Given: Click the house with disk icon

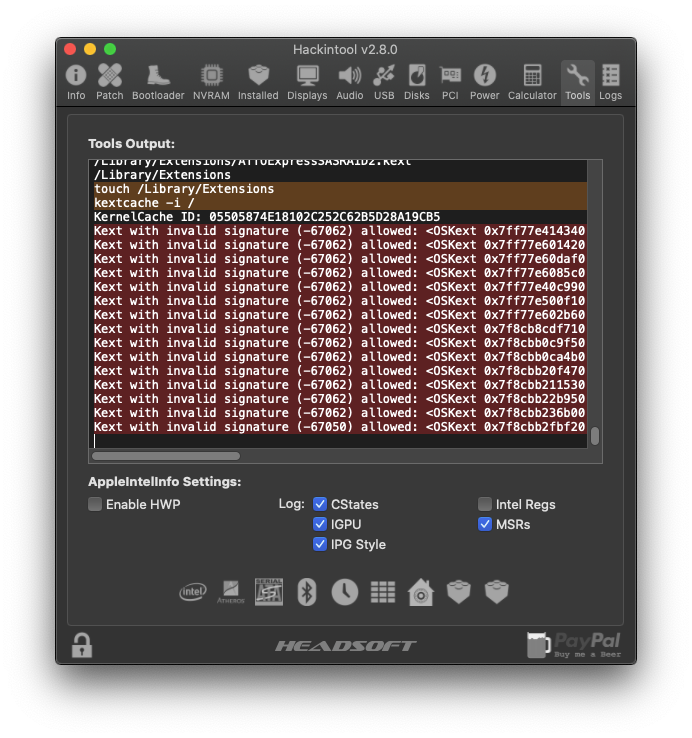Looking at the screenshot, I should coord(421,592).
